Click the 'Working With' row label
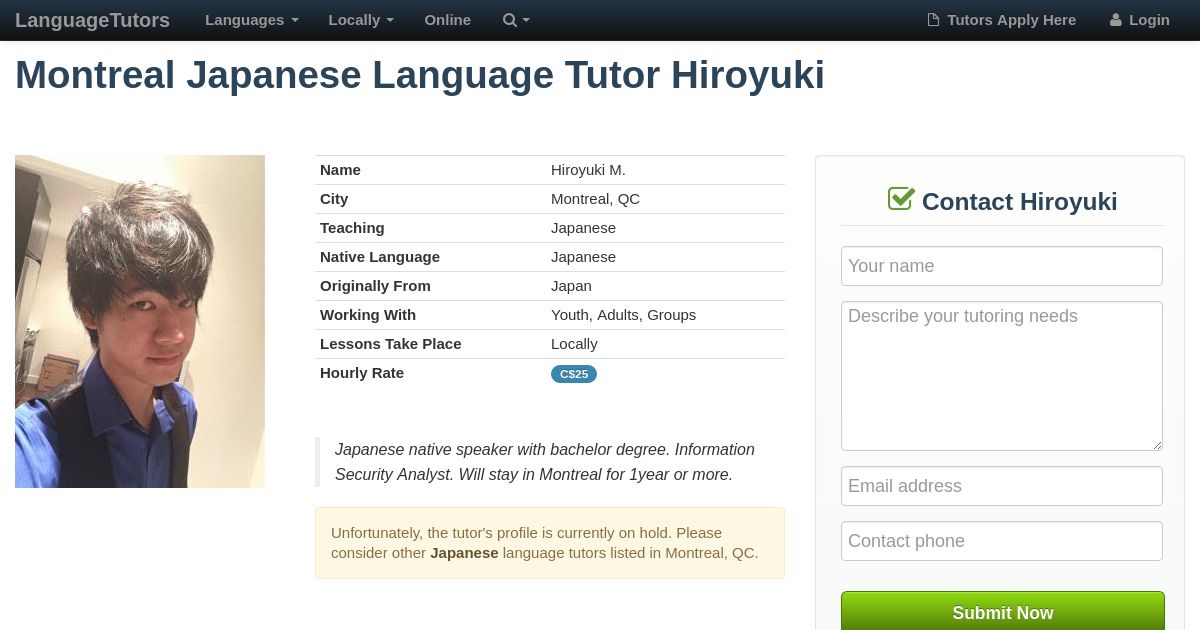This screenshot has height=630, width=1200. tap(368, 315)
